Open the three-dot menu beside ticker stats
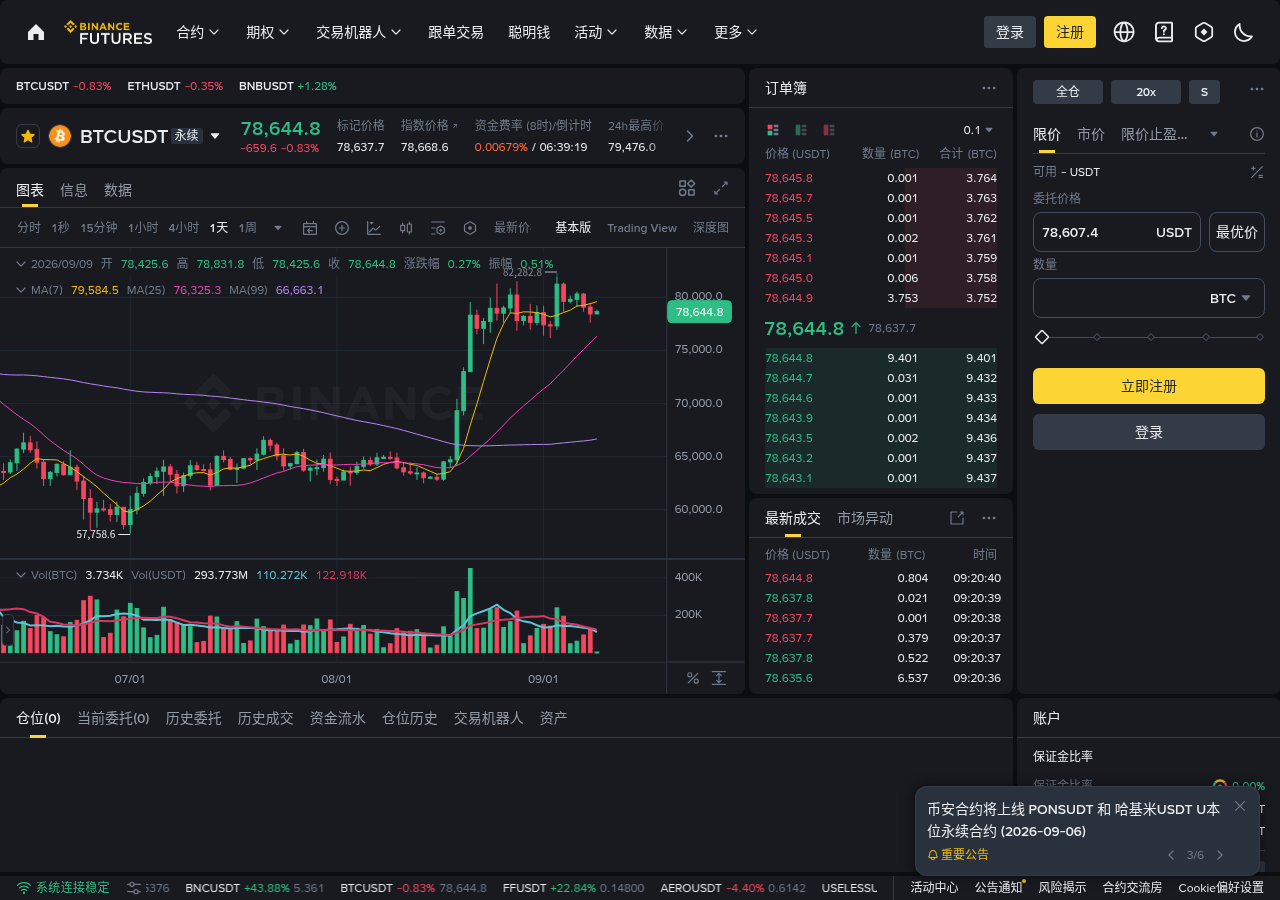 click(721, 136)
